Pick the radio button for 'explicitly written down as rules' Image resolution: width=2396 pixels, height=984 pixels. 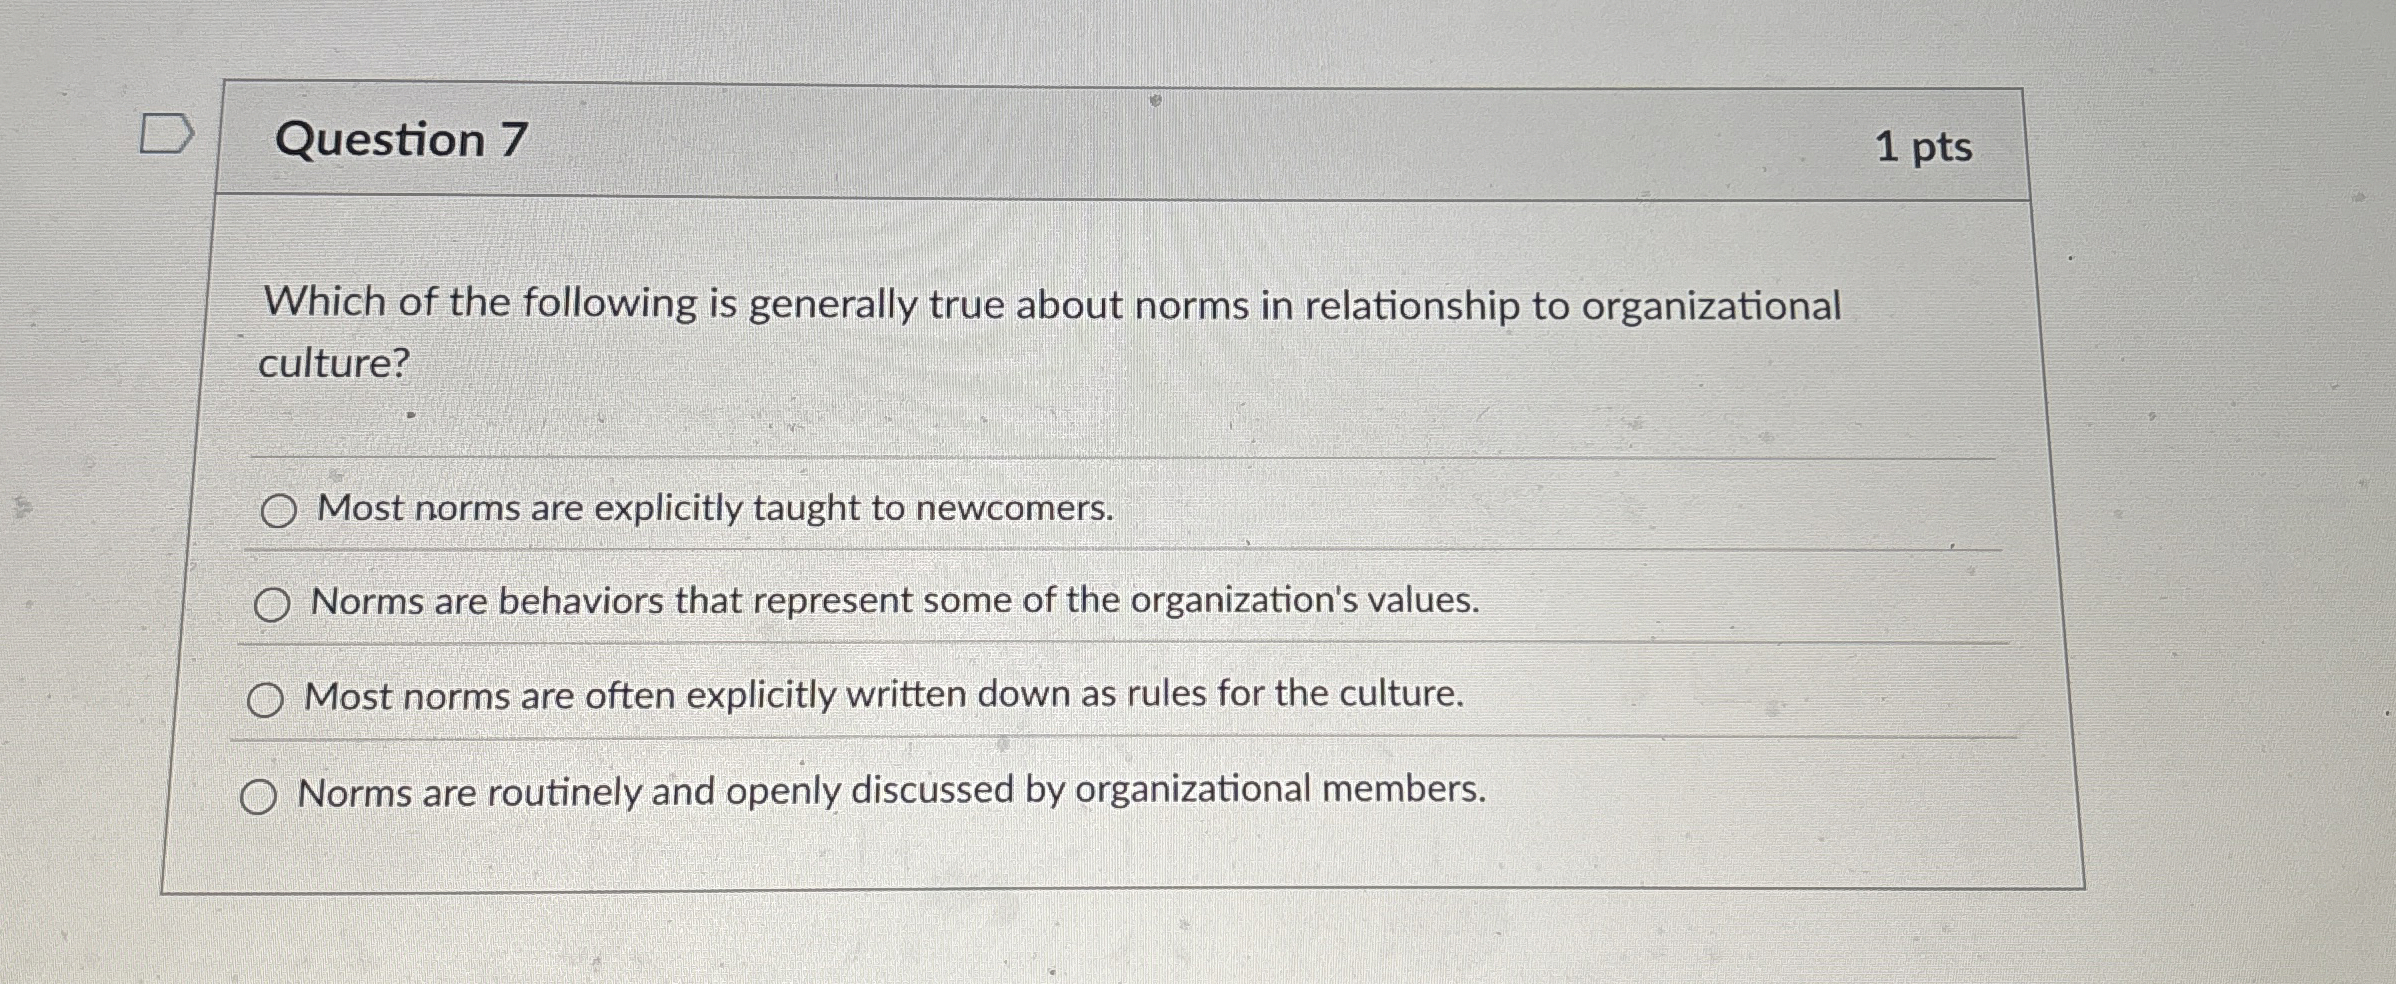click(x=265, y=699)
